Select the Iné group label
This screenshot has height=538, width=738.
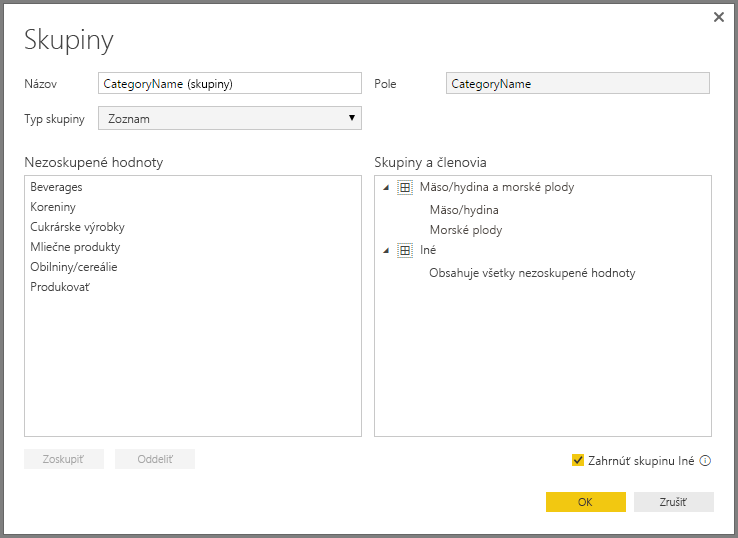[428, 250]
